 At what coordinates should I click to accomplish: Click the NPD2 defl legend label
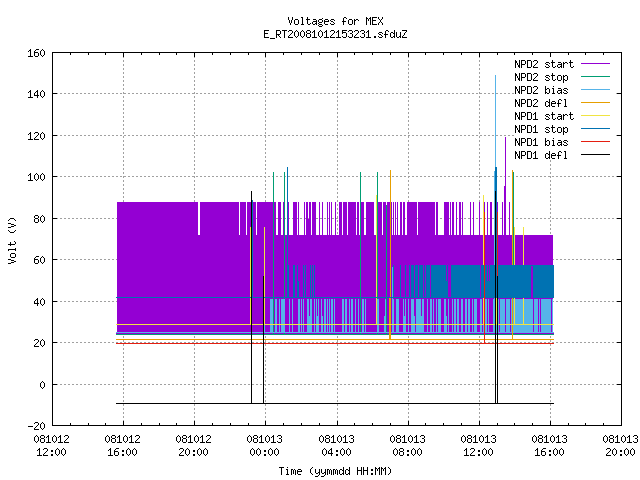coord(541,103)
